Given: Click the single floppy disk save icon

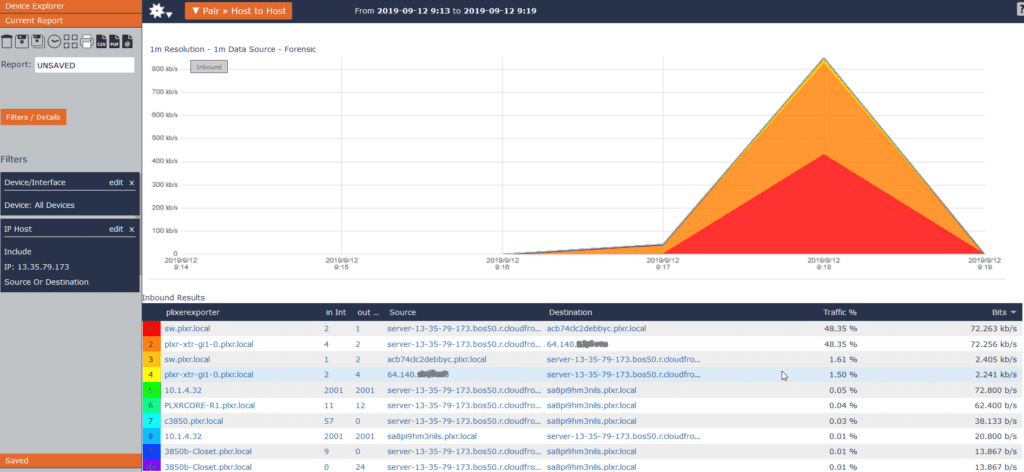Looking at the screenshot, I should (x=23, y=42).
